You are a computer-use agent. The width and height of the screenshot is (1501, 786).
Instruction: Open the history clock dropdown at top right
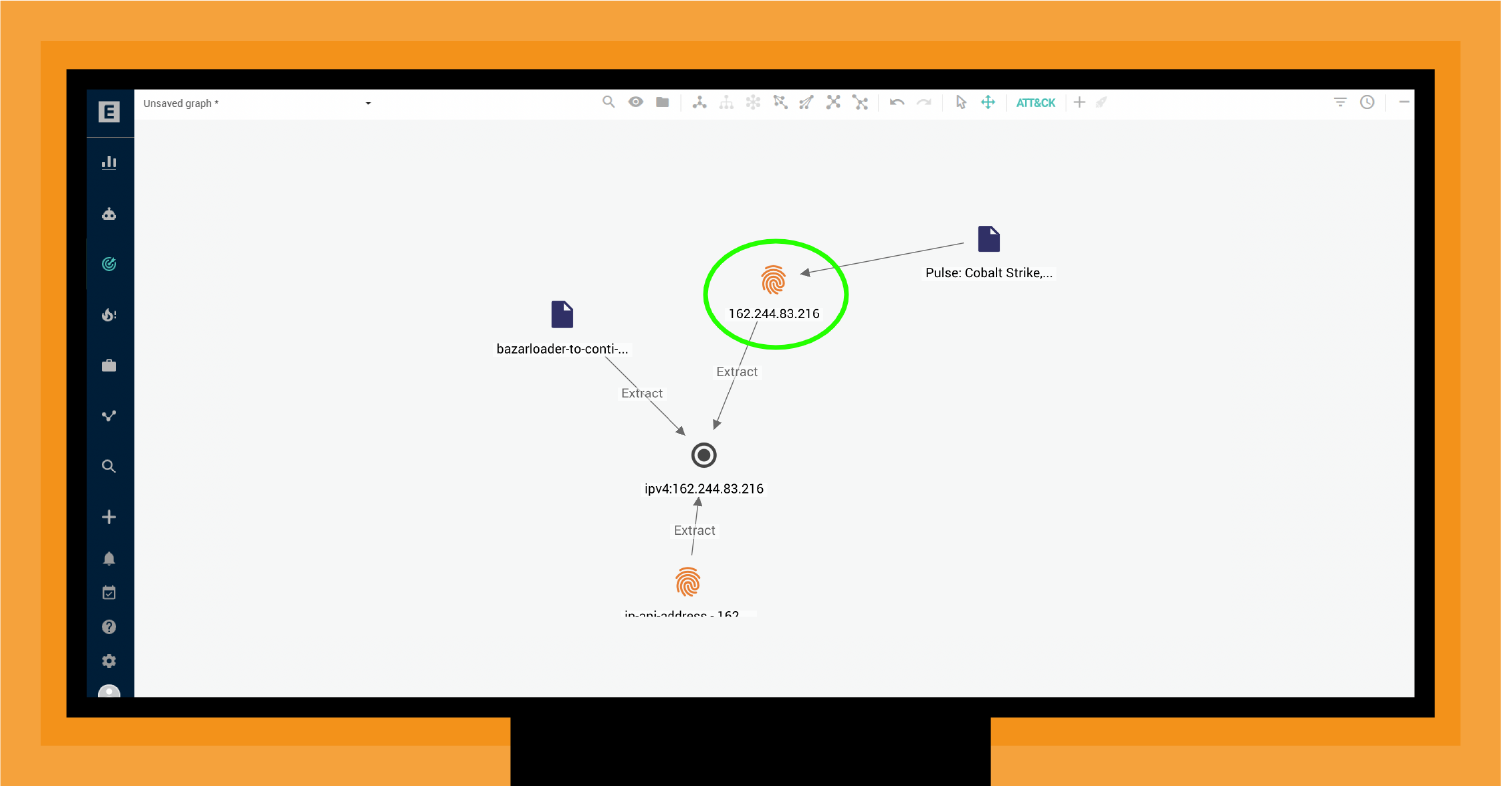pyautogui.click(x=1367, y=101)
